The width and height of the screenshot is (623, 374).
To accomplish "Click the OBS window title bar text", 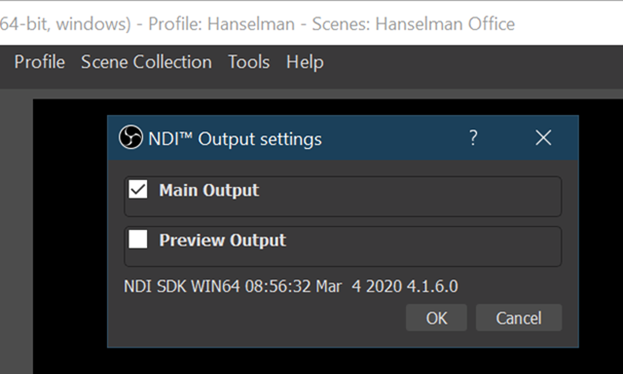I will click(257, 24).
